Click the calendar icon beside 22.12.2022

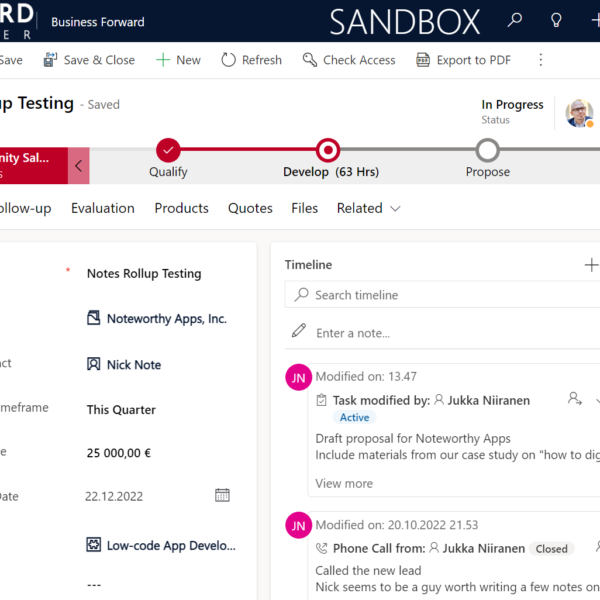(x=222, y=495)
